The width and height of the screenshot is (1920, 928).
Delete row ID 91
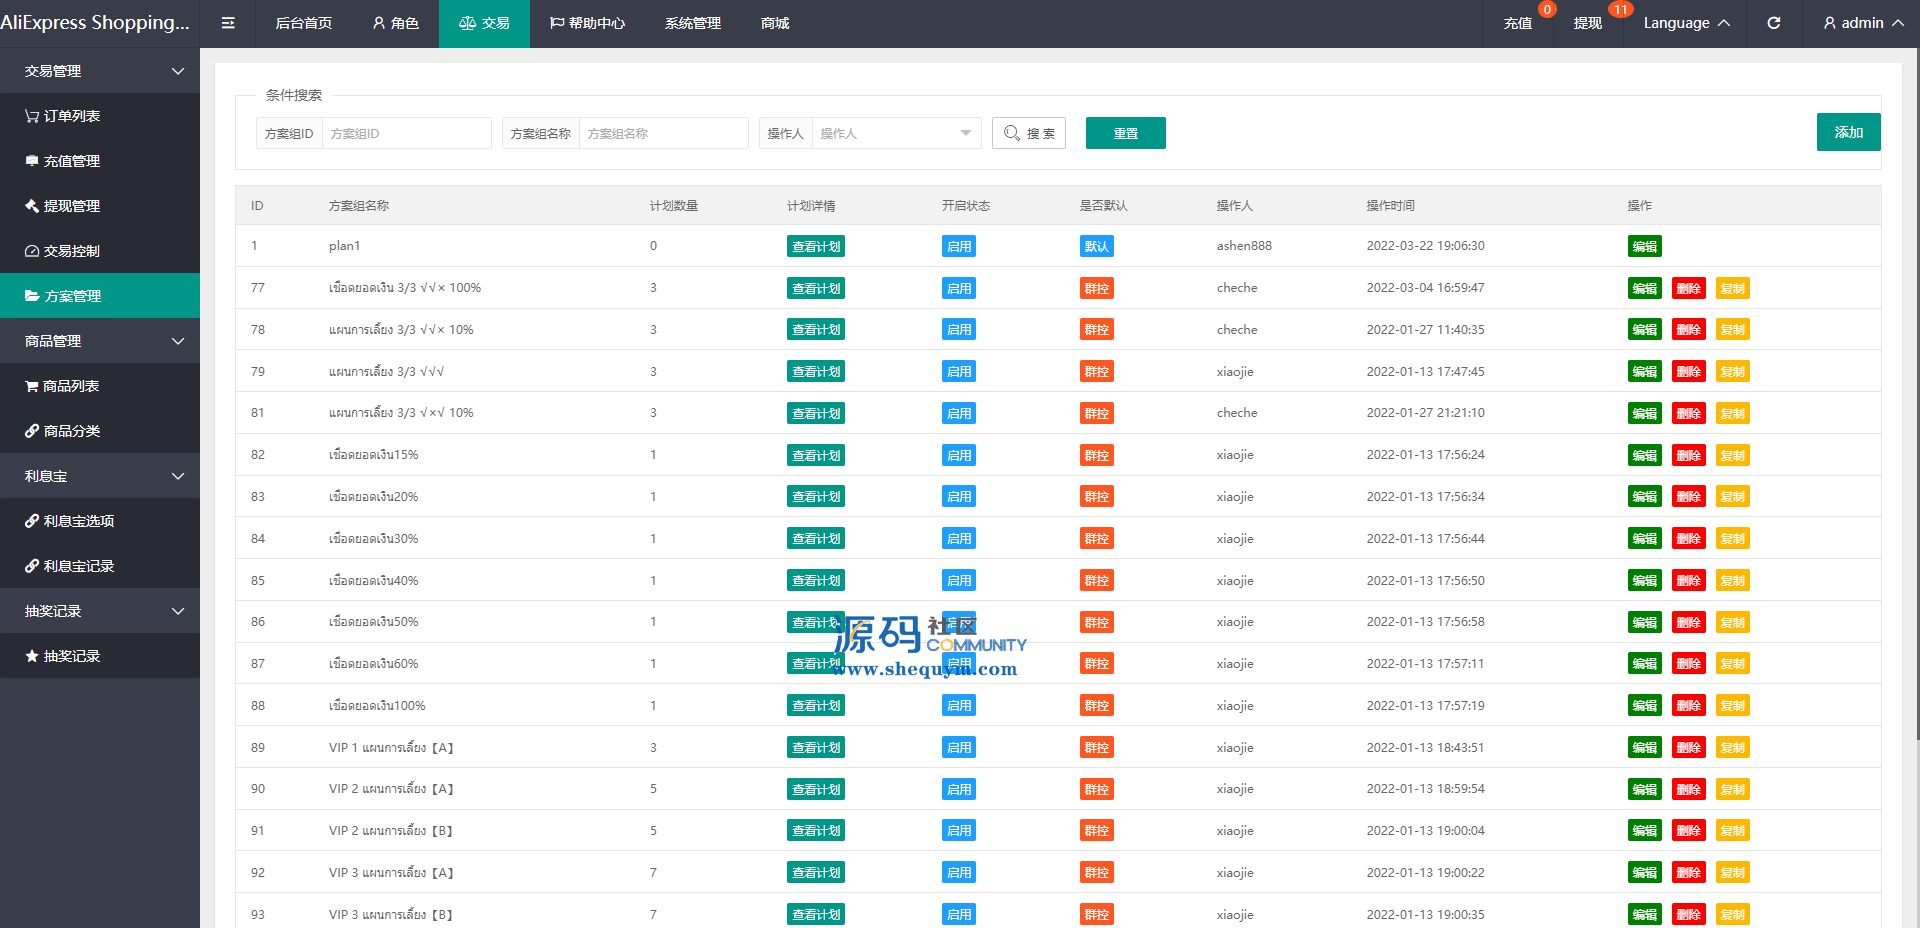(1689, 830)
